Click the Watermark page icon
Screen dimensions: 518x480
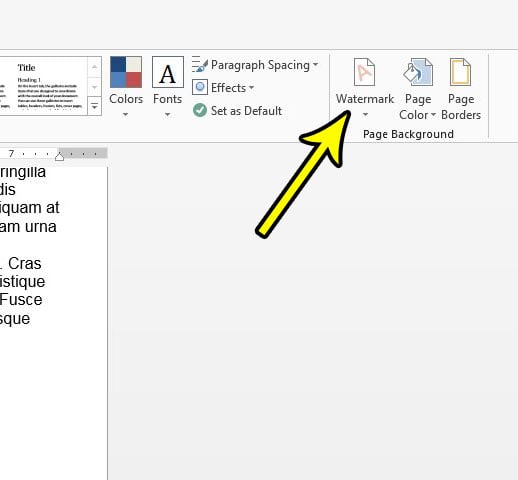click(364, 72)
